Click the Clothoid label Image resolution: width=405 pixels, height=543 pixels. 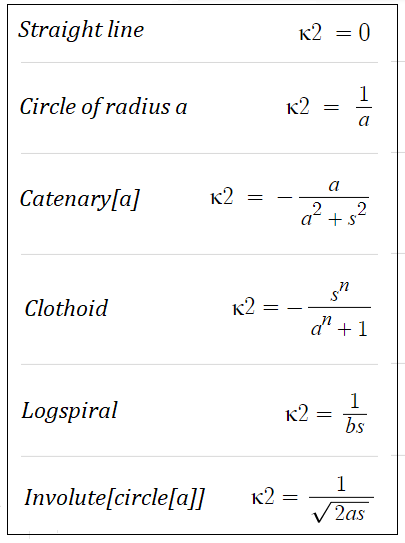click(66, 308)
